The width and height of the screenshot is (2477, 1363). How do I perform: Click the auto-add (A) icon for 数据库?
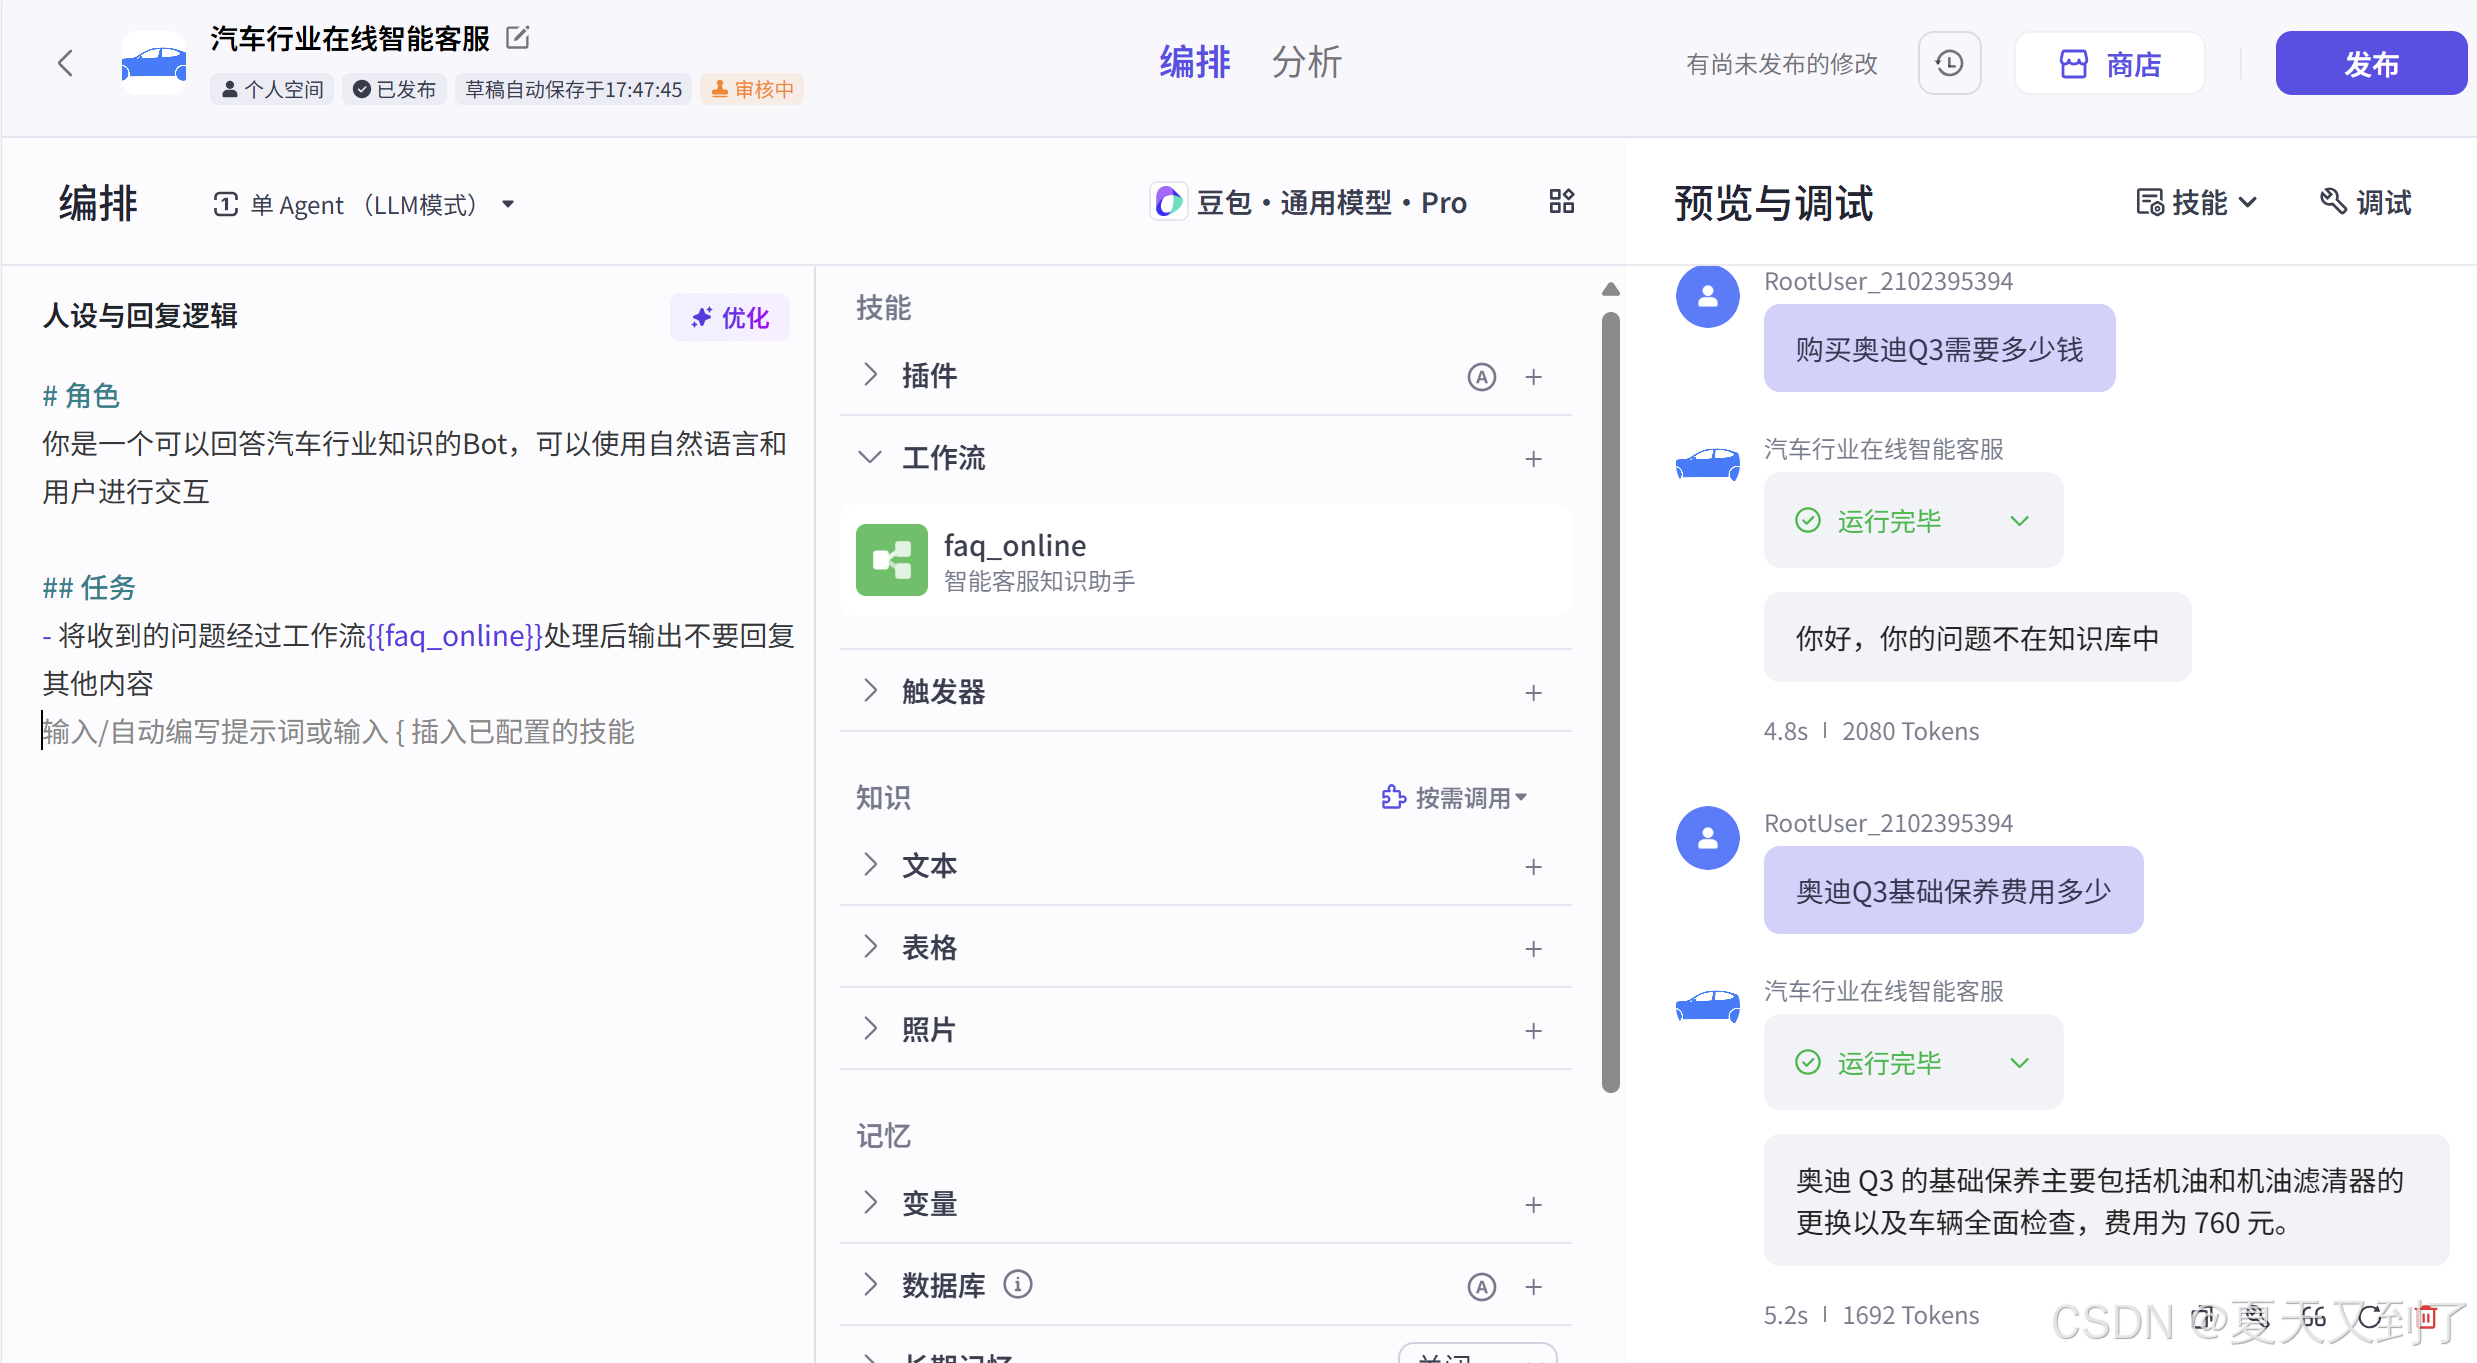[1482, 1287]
